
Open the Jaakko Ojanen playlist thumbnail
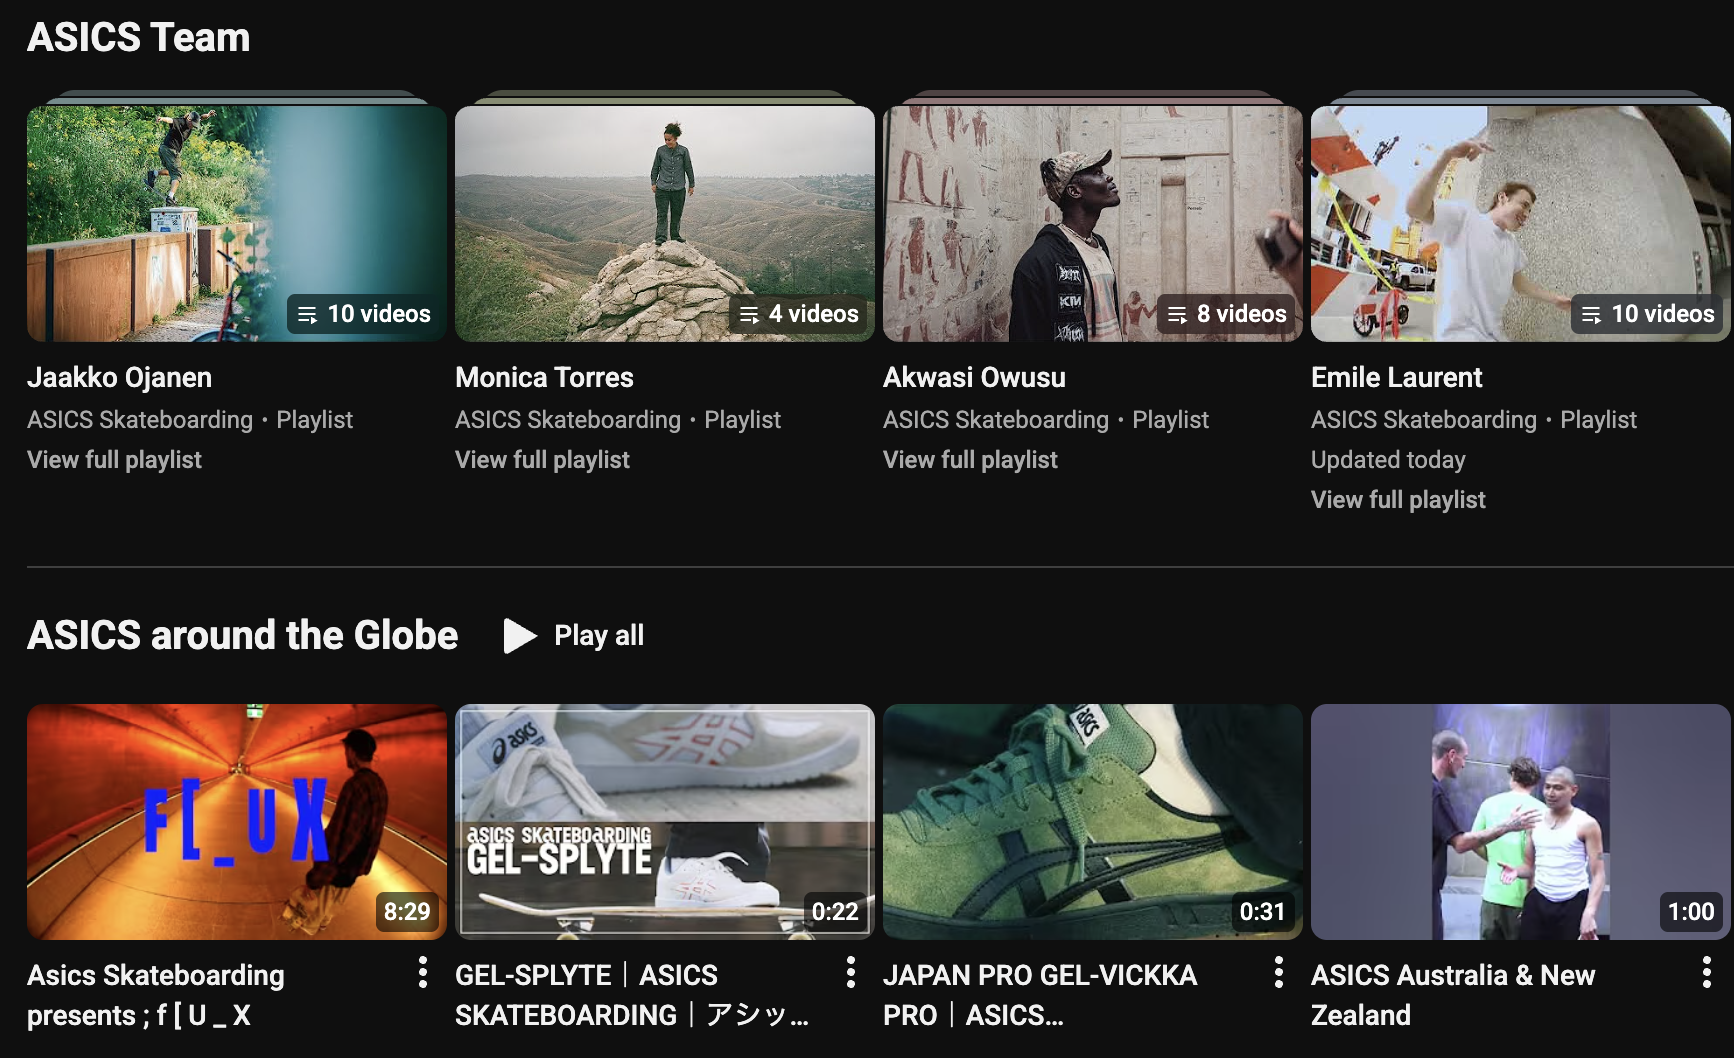[237, 224]
